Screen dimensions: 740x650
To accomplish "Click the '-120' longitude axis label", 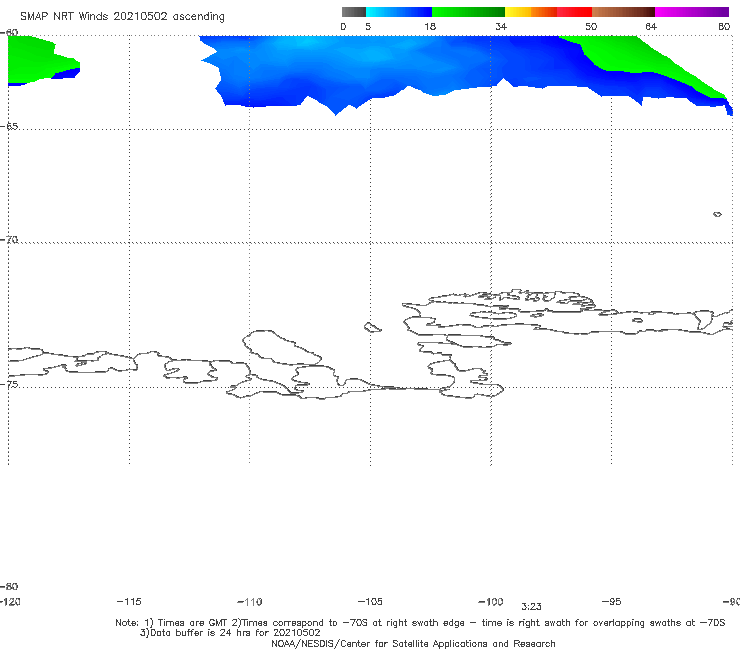I will tap(10, 601).
